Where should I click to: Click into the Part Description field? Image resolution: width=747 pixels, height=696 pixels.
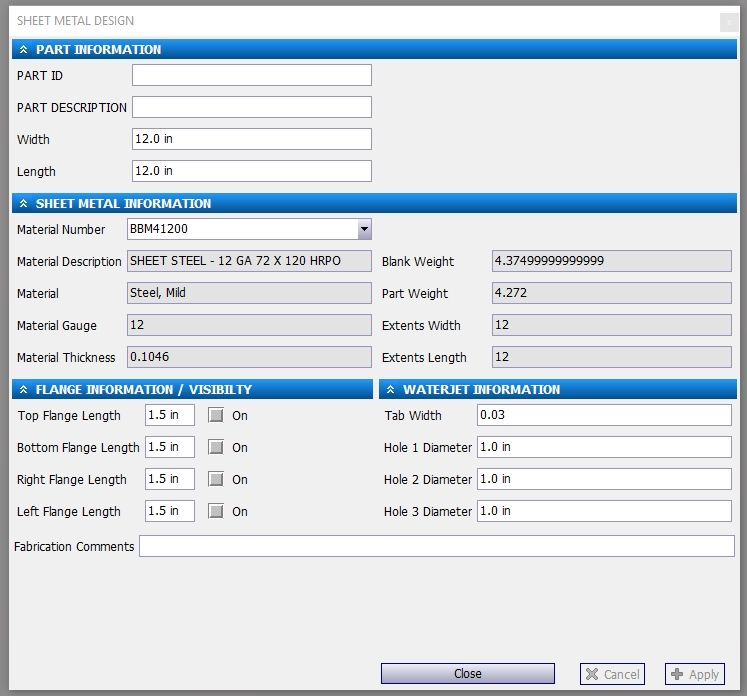(251, 108)
